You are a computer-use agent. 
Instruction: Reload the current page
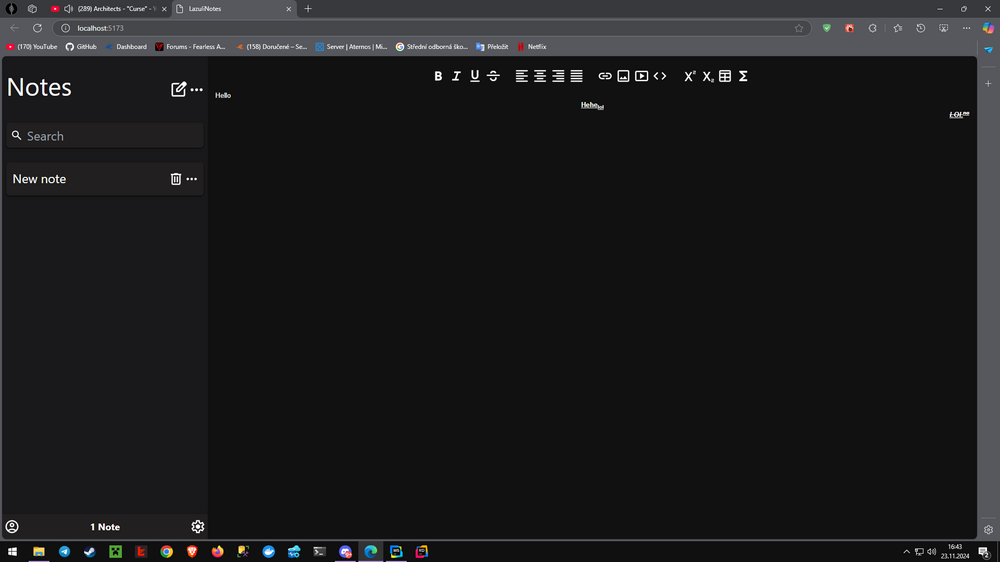tap(38, 28)
